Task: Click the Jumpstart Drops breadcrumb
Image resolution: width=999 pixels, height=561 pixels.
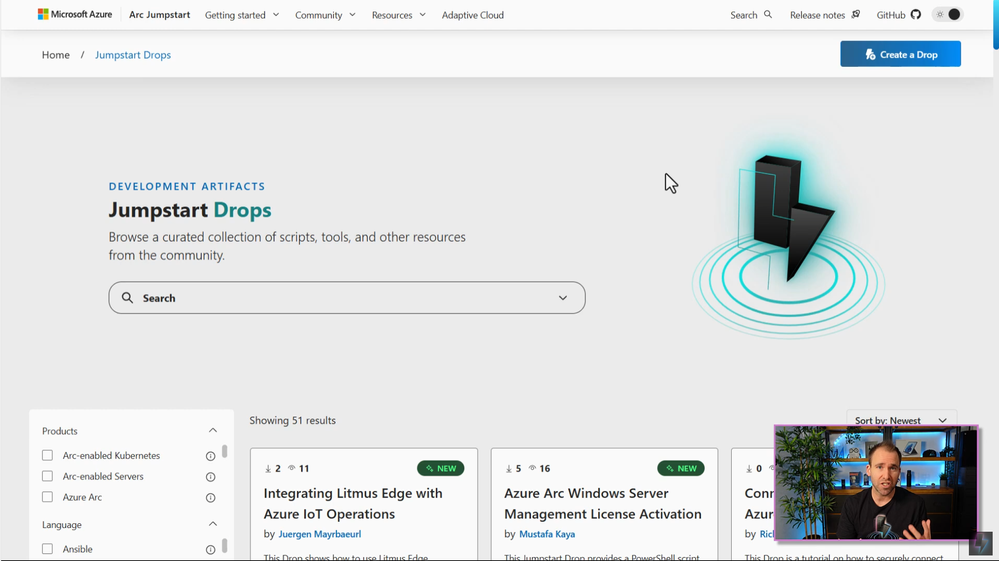Action: [x=133, y=55]
